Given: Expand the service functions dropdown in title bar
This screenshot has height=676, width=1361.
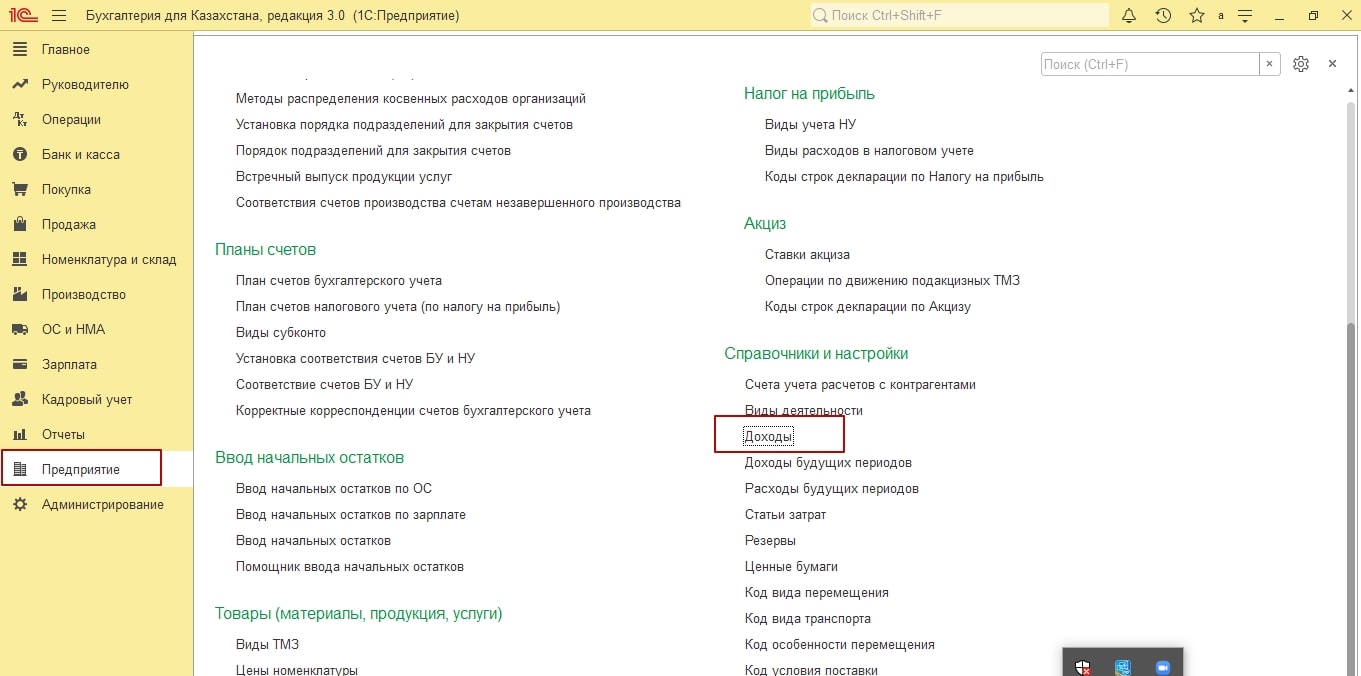Looking at the screenshot, I should [1245, 16].
